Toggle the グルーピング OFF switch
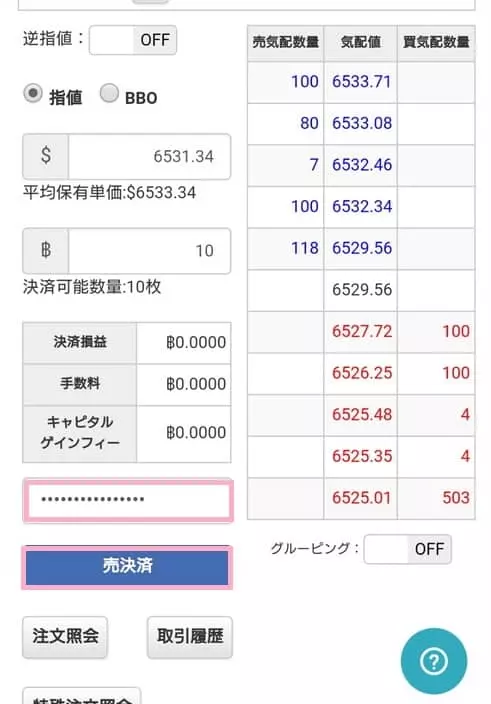 (408, 549)
